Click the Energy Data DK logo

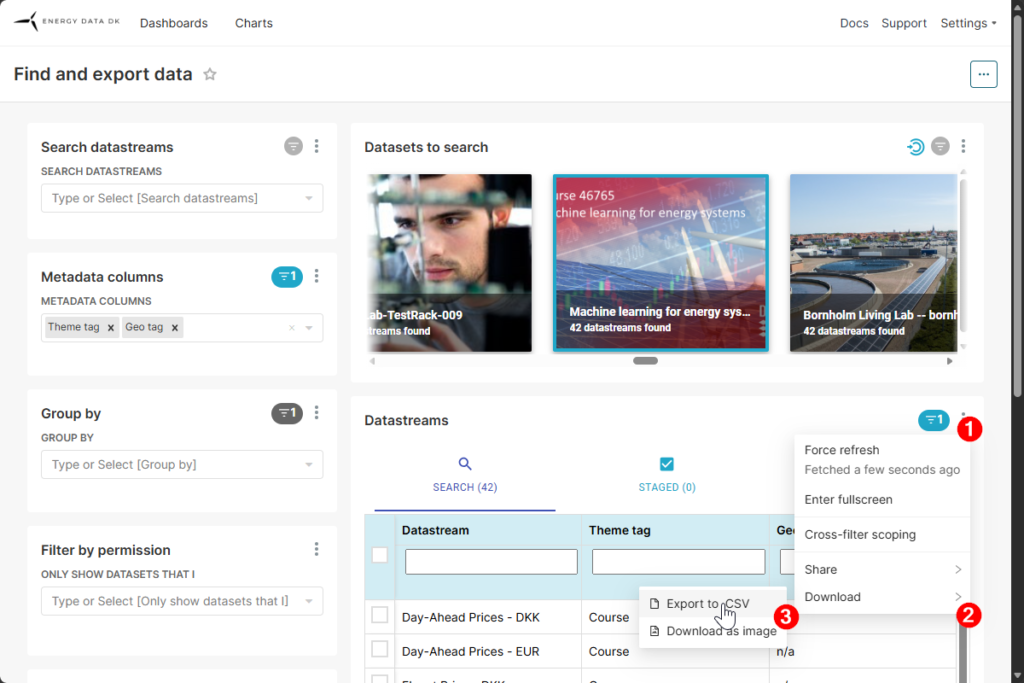tap(67, 22)
